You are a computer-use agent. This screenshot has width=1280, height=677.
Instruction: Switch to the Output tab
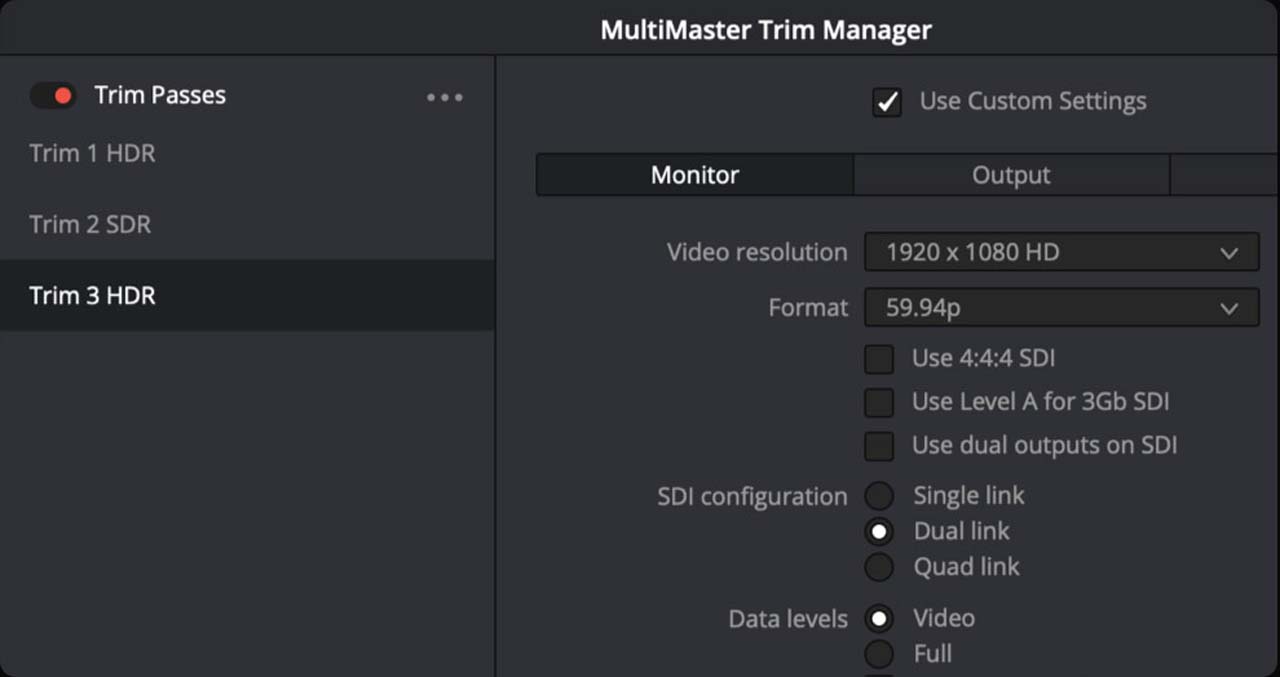(1011, 175)
